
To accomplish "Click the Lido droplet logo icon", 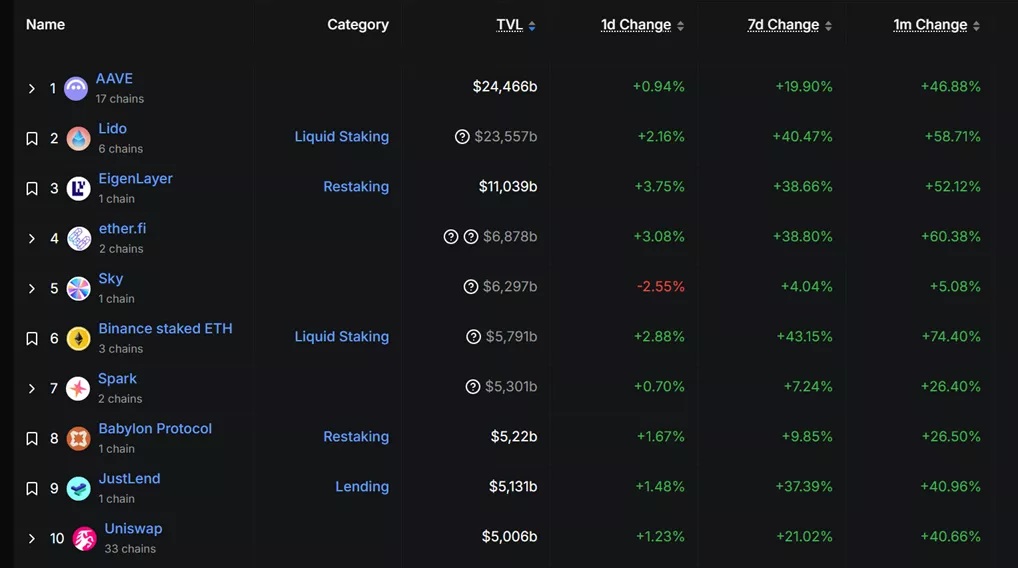I will coord(78,138).
